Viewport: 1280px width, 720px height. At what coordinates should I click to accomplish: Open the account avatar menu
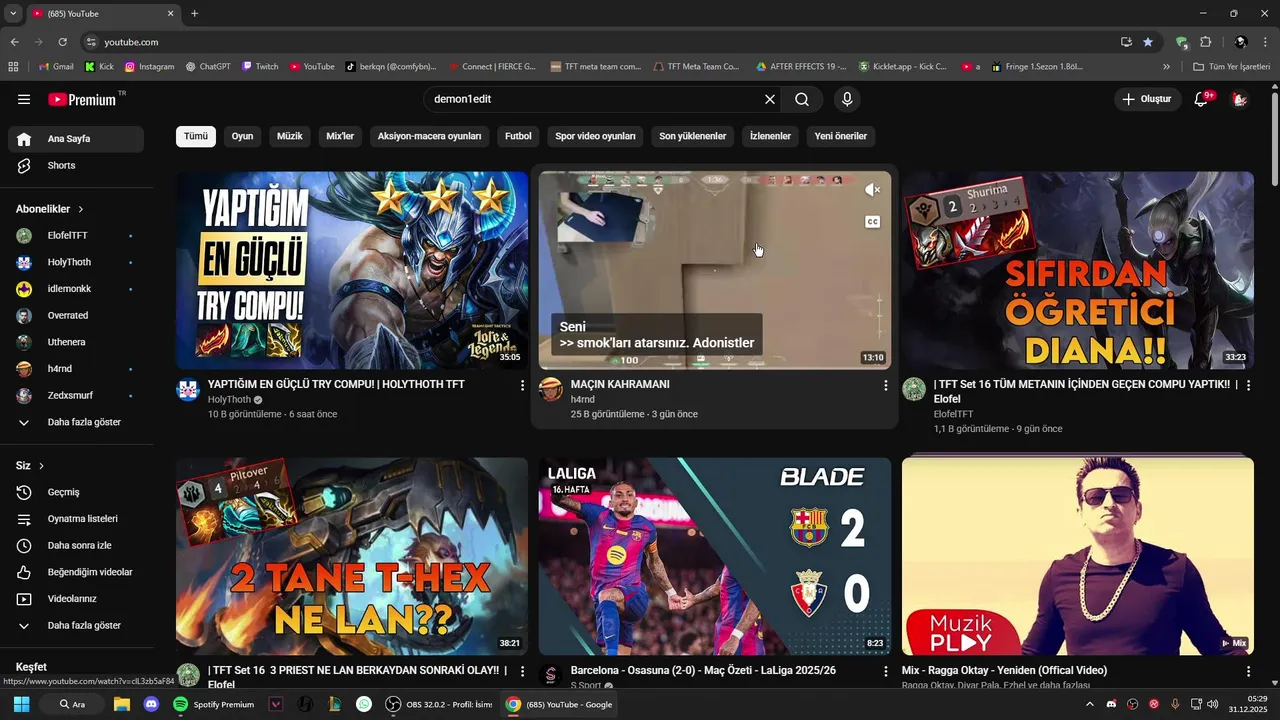1239,99
